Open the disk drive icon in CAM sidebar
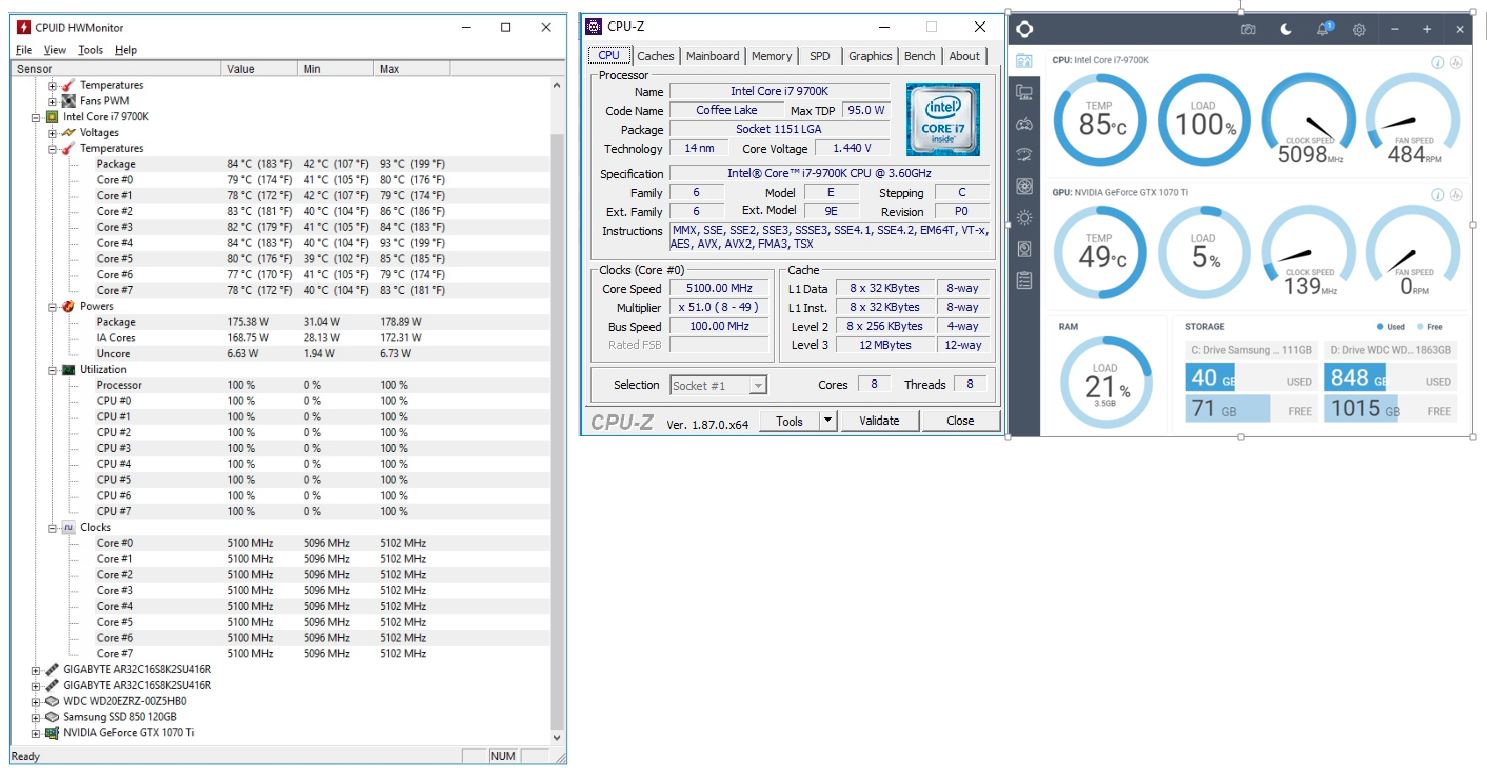This screenshot has height=768, width=1487. point(1024,249)
